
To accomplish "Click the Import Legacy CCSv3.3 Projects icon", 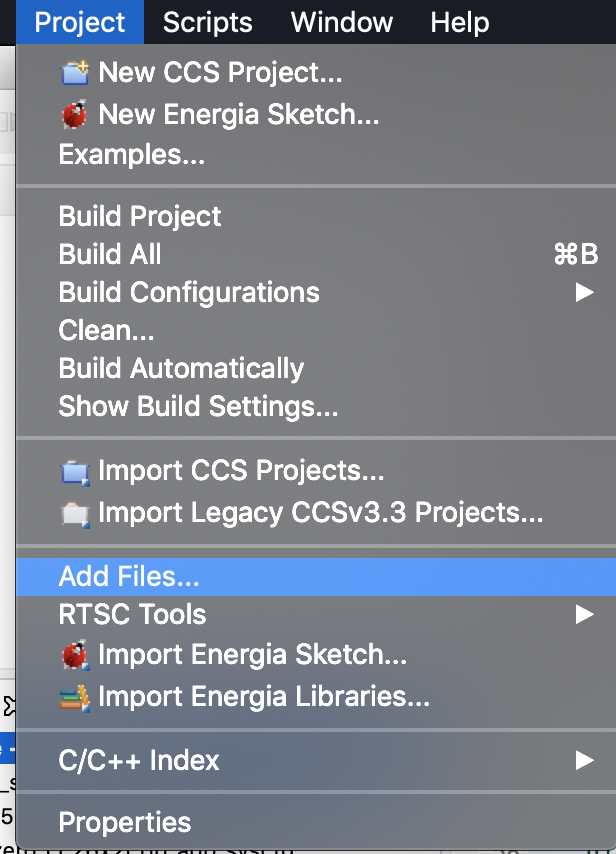I will coord(75,510).
